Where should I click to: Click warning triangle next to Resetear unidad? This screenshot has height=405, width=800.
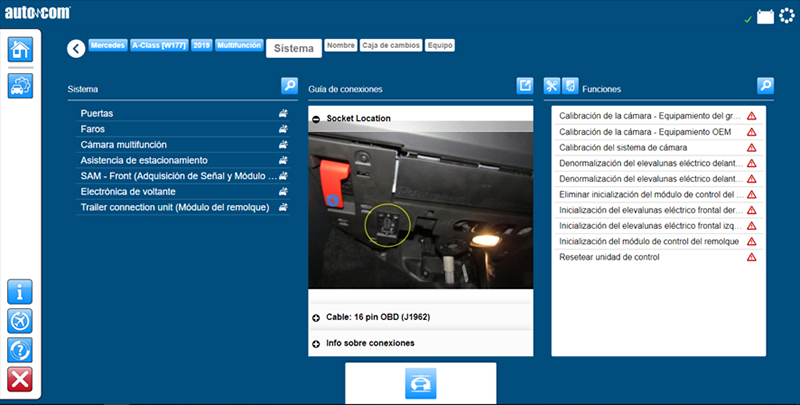752,257
